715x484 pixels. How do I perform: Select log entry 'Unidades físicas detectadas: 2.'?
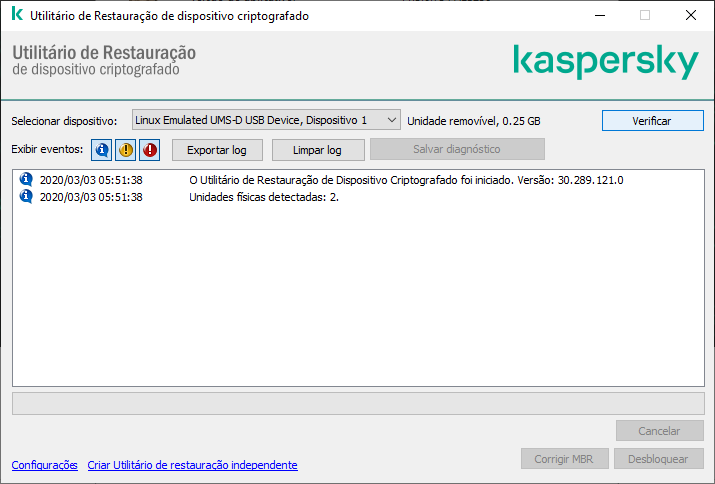[x=358, y=197]
